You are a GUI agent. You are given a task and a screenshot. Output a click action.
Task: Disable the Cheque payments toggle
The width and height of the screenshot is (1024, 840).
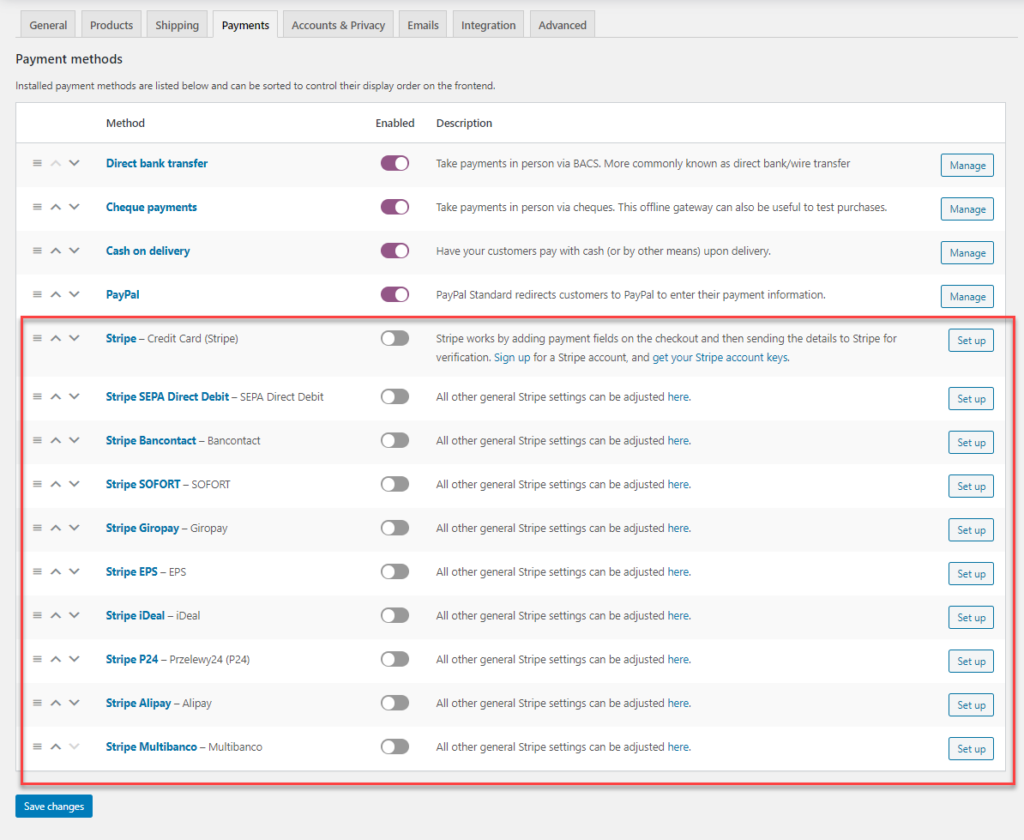coord(395,207)
